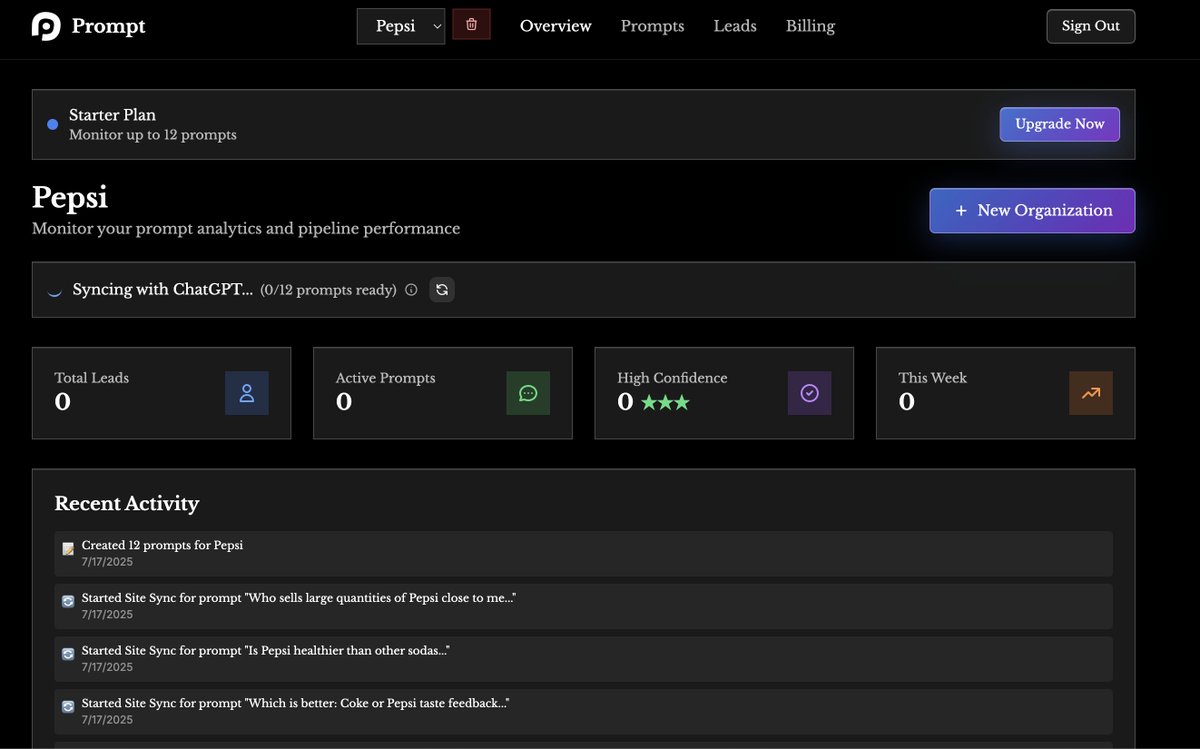Select the High Confidence card
Image resolution: width=1200 pixels, height=749 pixels.
pyautogui.click(x=724, y=393)
